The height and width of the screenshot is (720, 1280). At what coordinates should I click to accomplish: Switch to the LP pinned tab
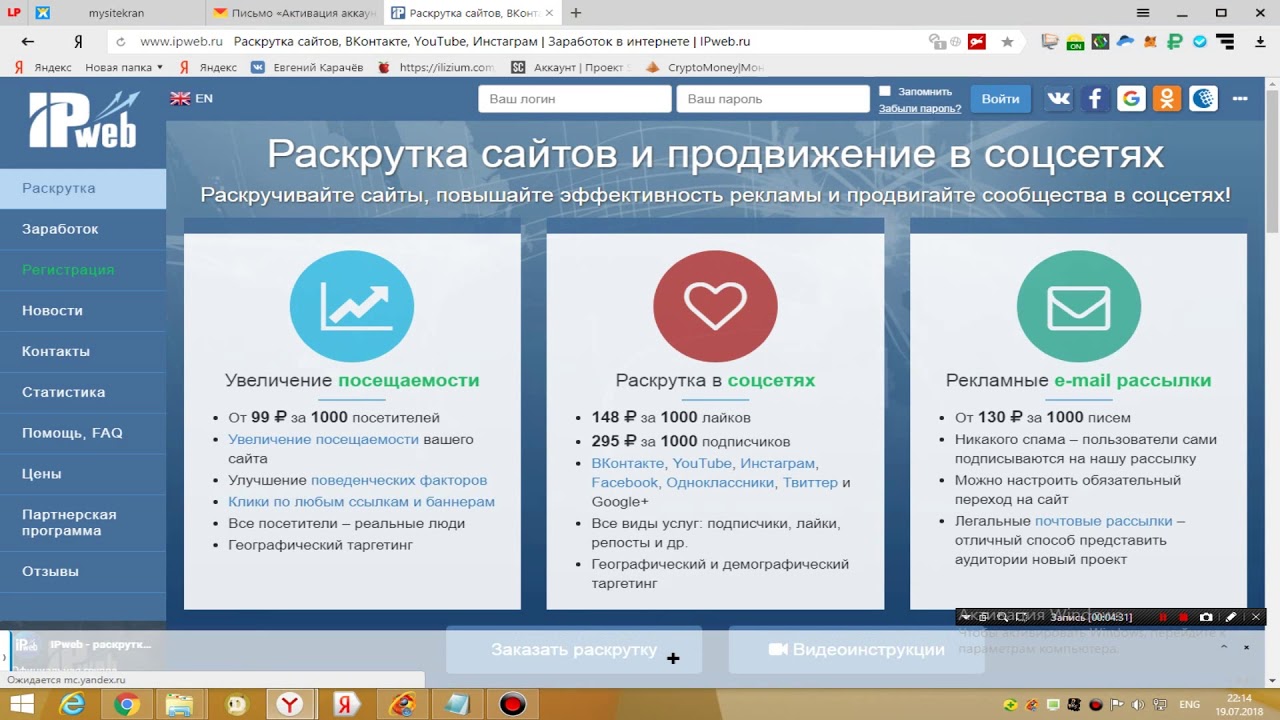(x=14, y=13)
